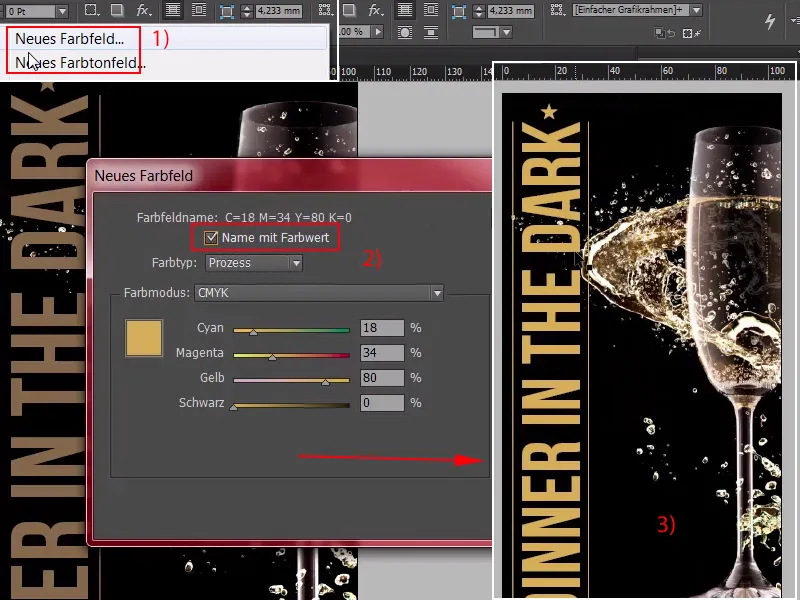Open the opacity percent slider arrow
Image resolution: width=800 pixels, height=600 pixels.
point(378,32)
